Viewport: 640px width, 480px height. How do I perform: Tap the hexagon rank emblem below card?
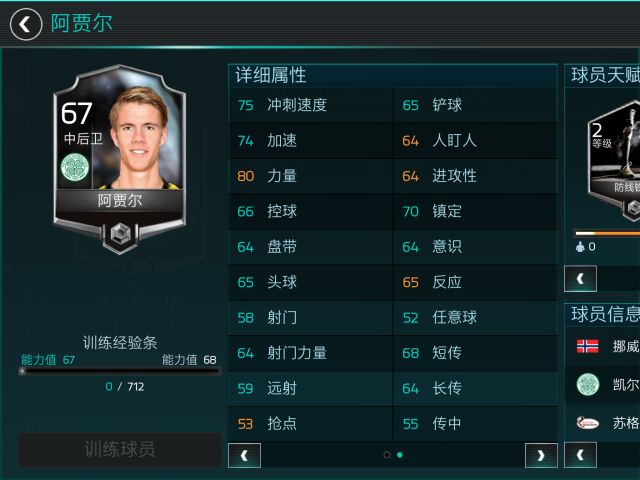point(120,235)
